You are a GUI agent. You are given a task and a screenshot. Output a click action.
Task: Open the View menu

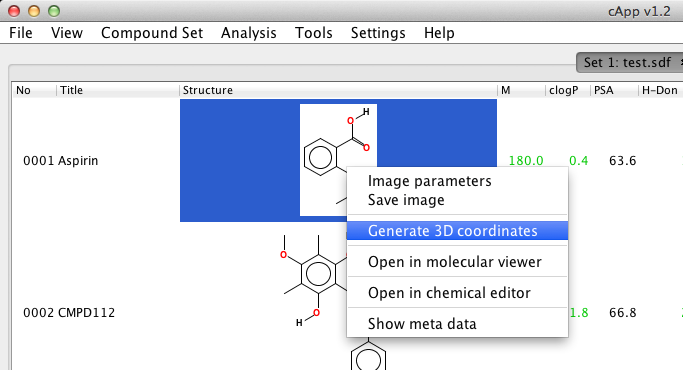pos(67,33)
